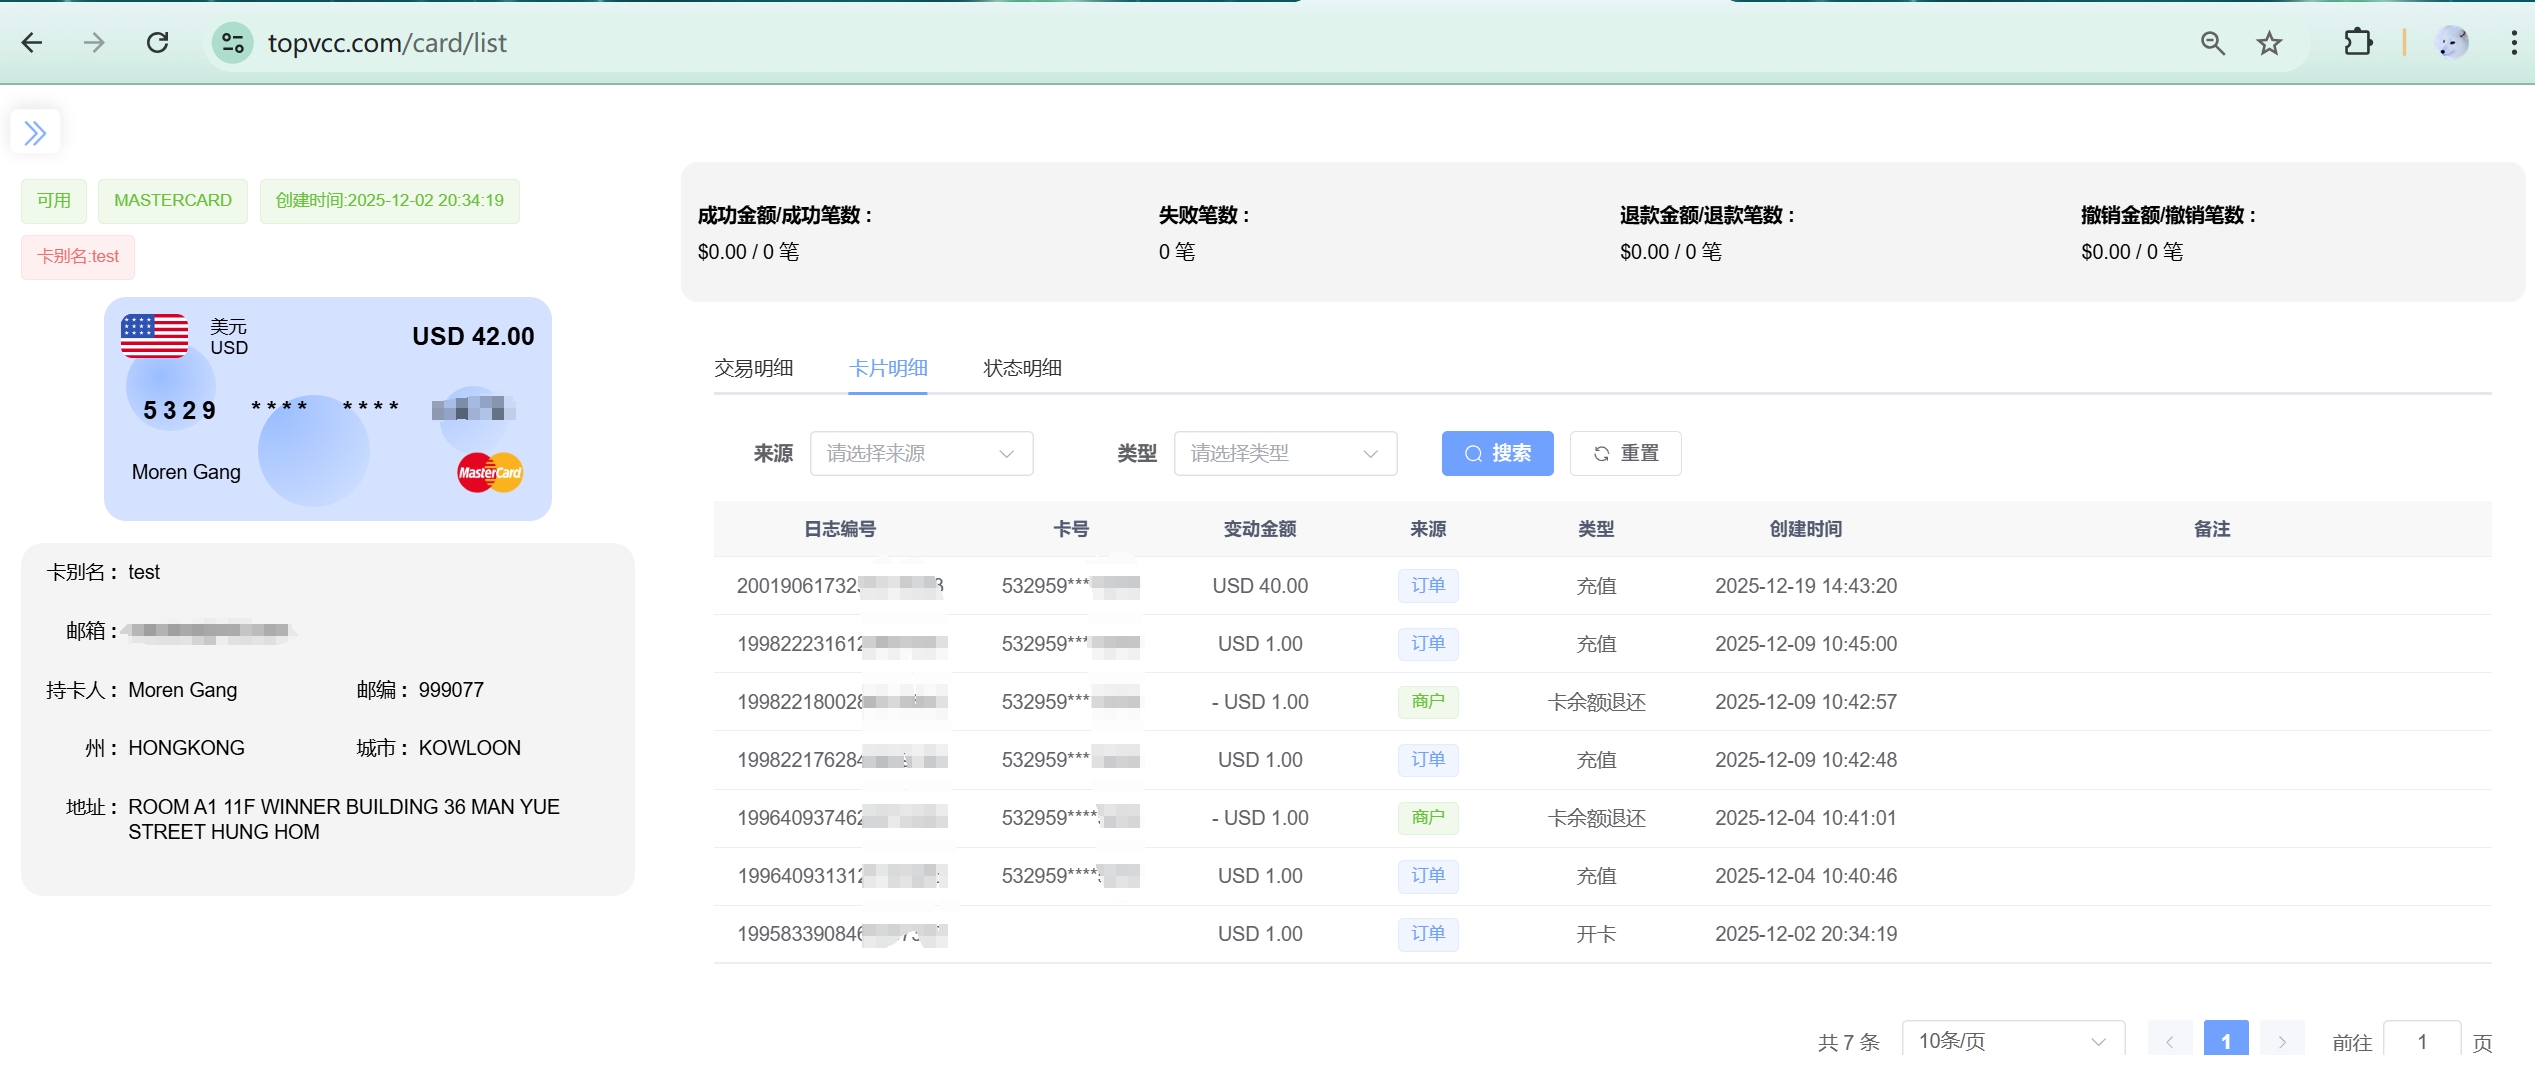
Task: Switch to the 状态明细 tab
Action: click(1022, 368)
